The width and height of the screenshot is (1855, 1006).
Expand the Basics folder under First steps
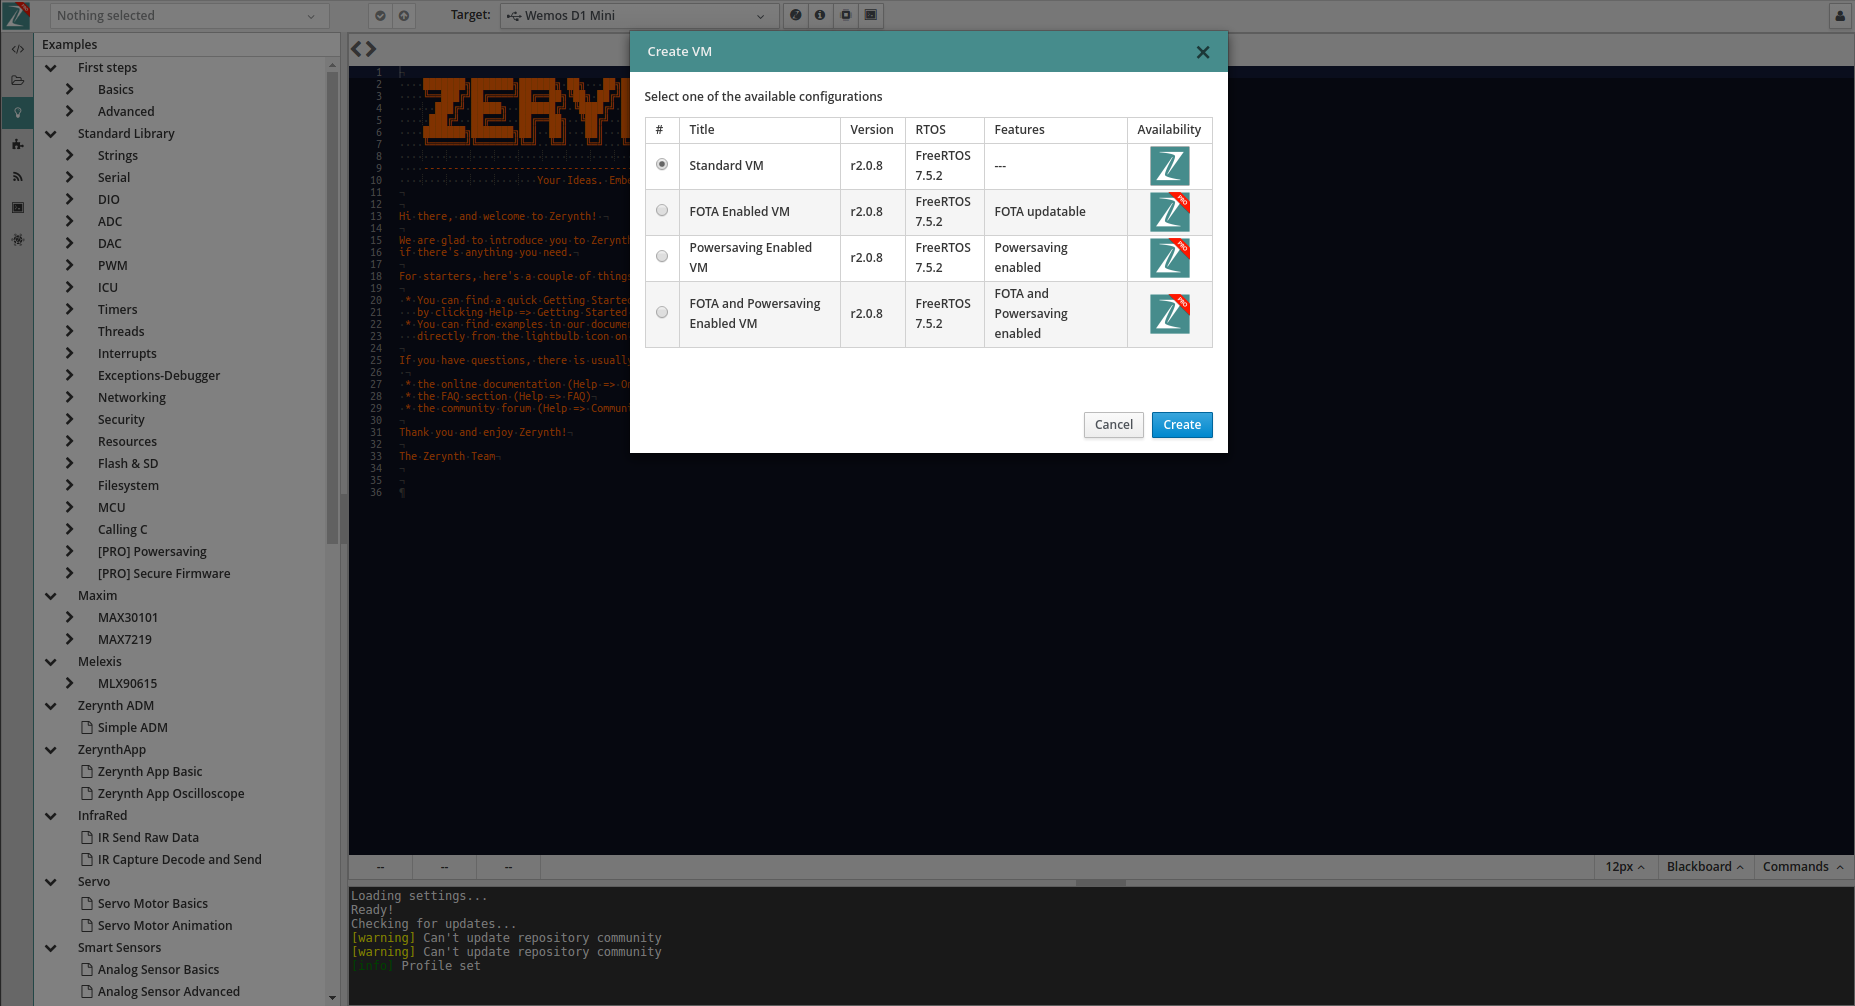click(70, 89)
